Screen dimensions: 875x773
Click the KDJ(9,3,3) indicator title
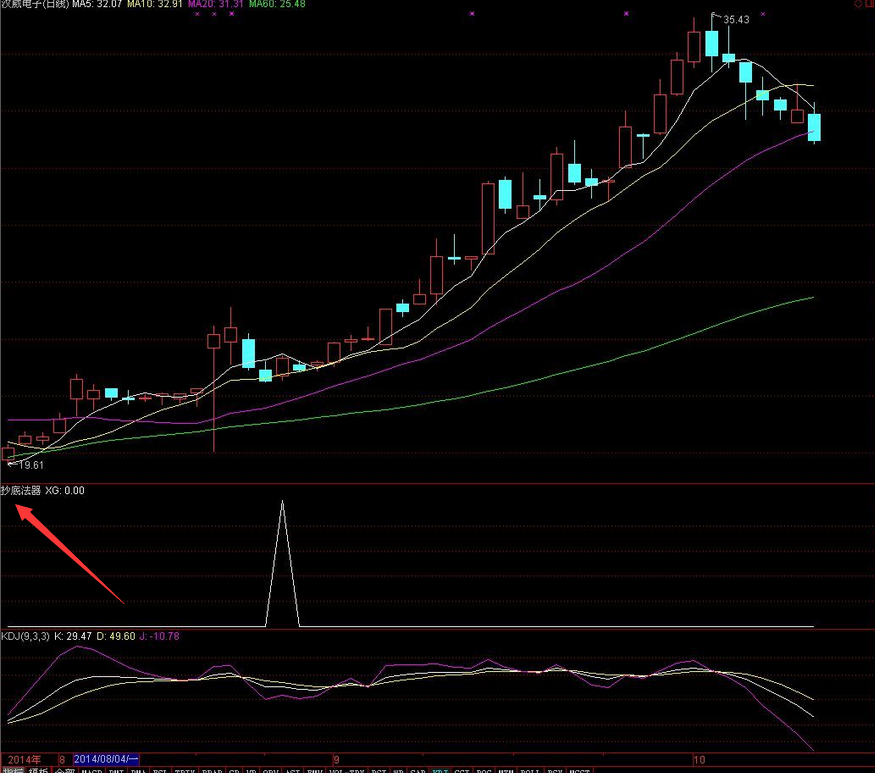[x=25, y=636]
